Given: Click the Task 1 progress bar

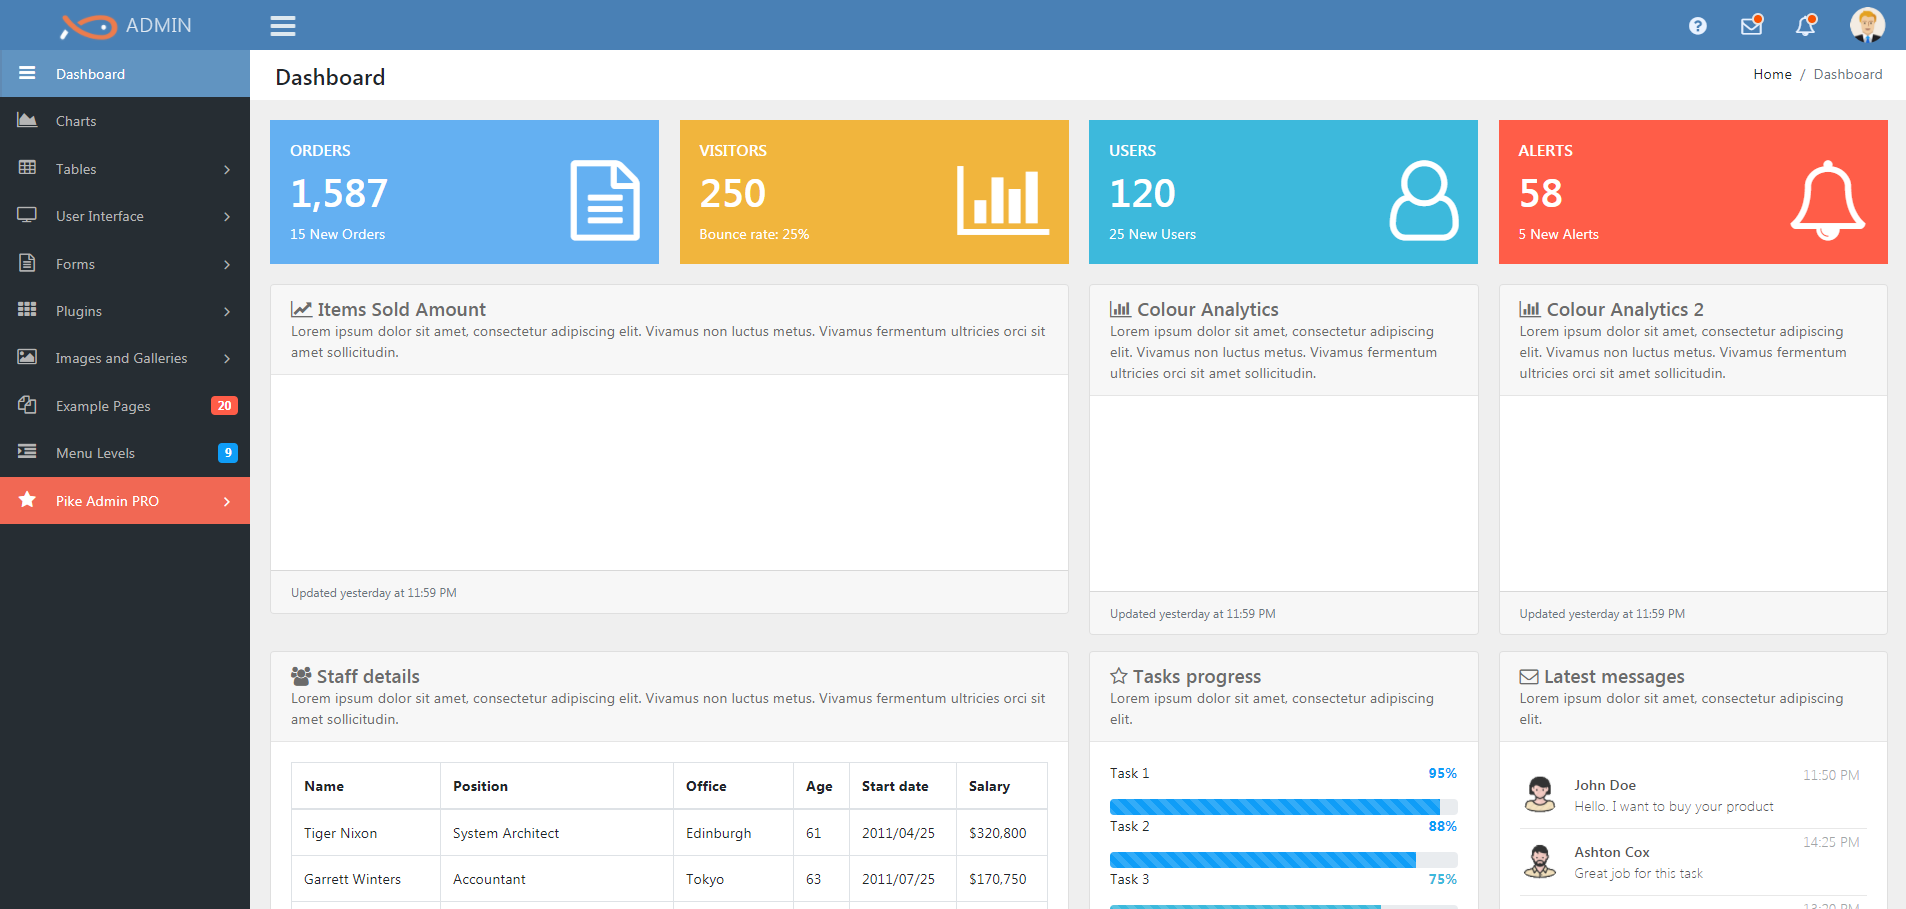Looking at the screenshot, I should pos(1283,807).
